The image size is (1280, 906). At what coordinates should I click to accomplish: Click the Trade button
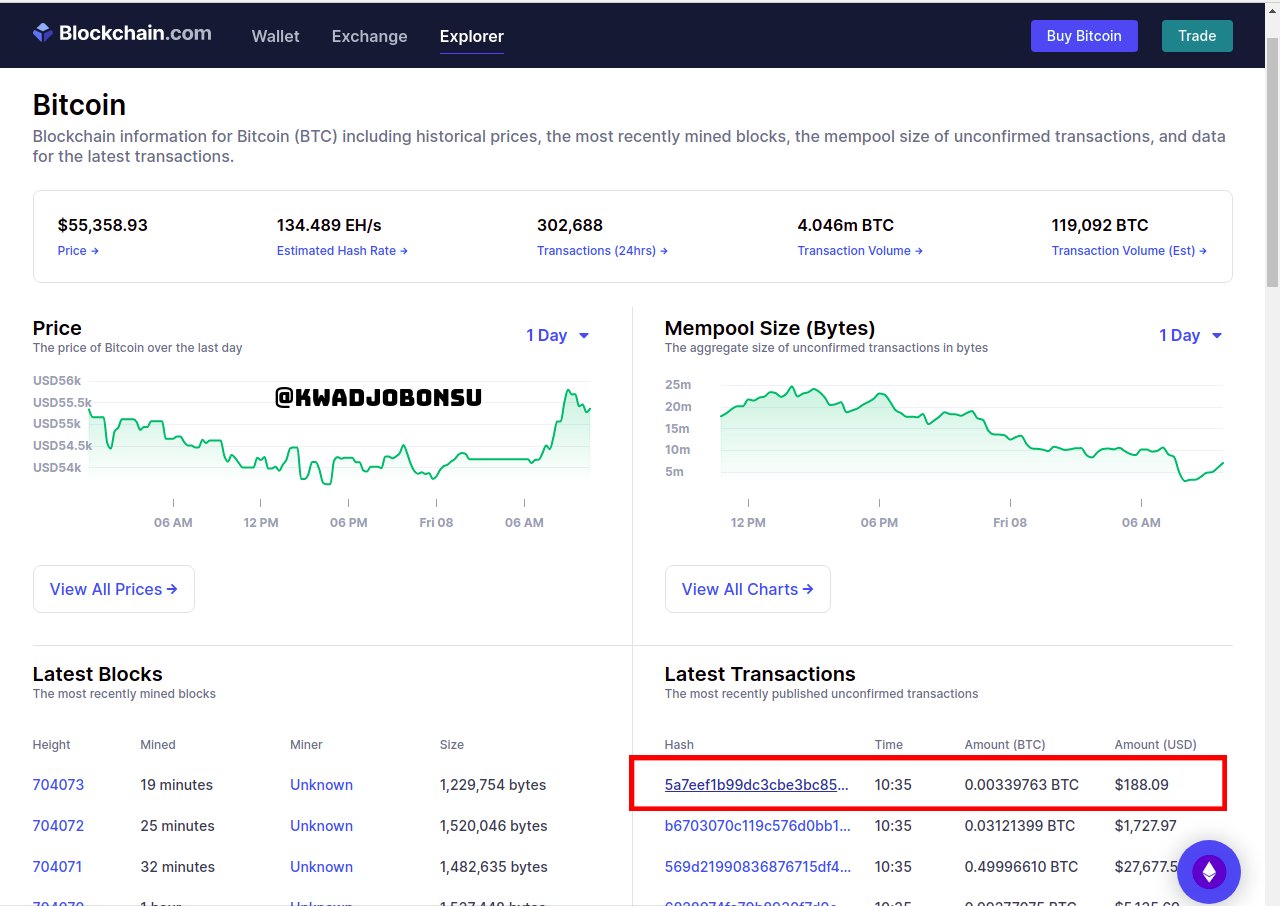(x=1197, y=36)
